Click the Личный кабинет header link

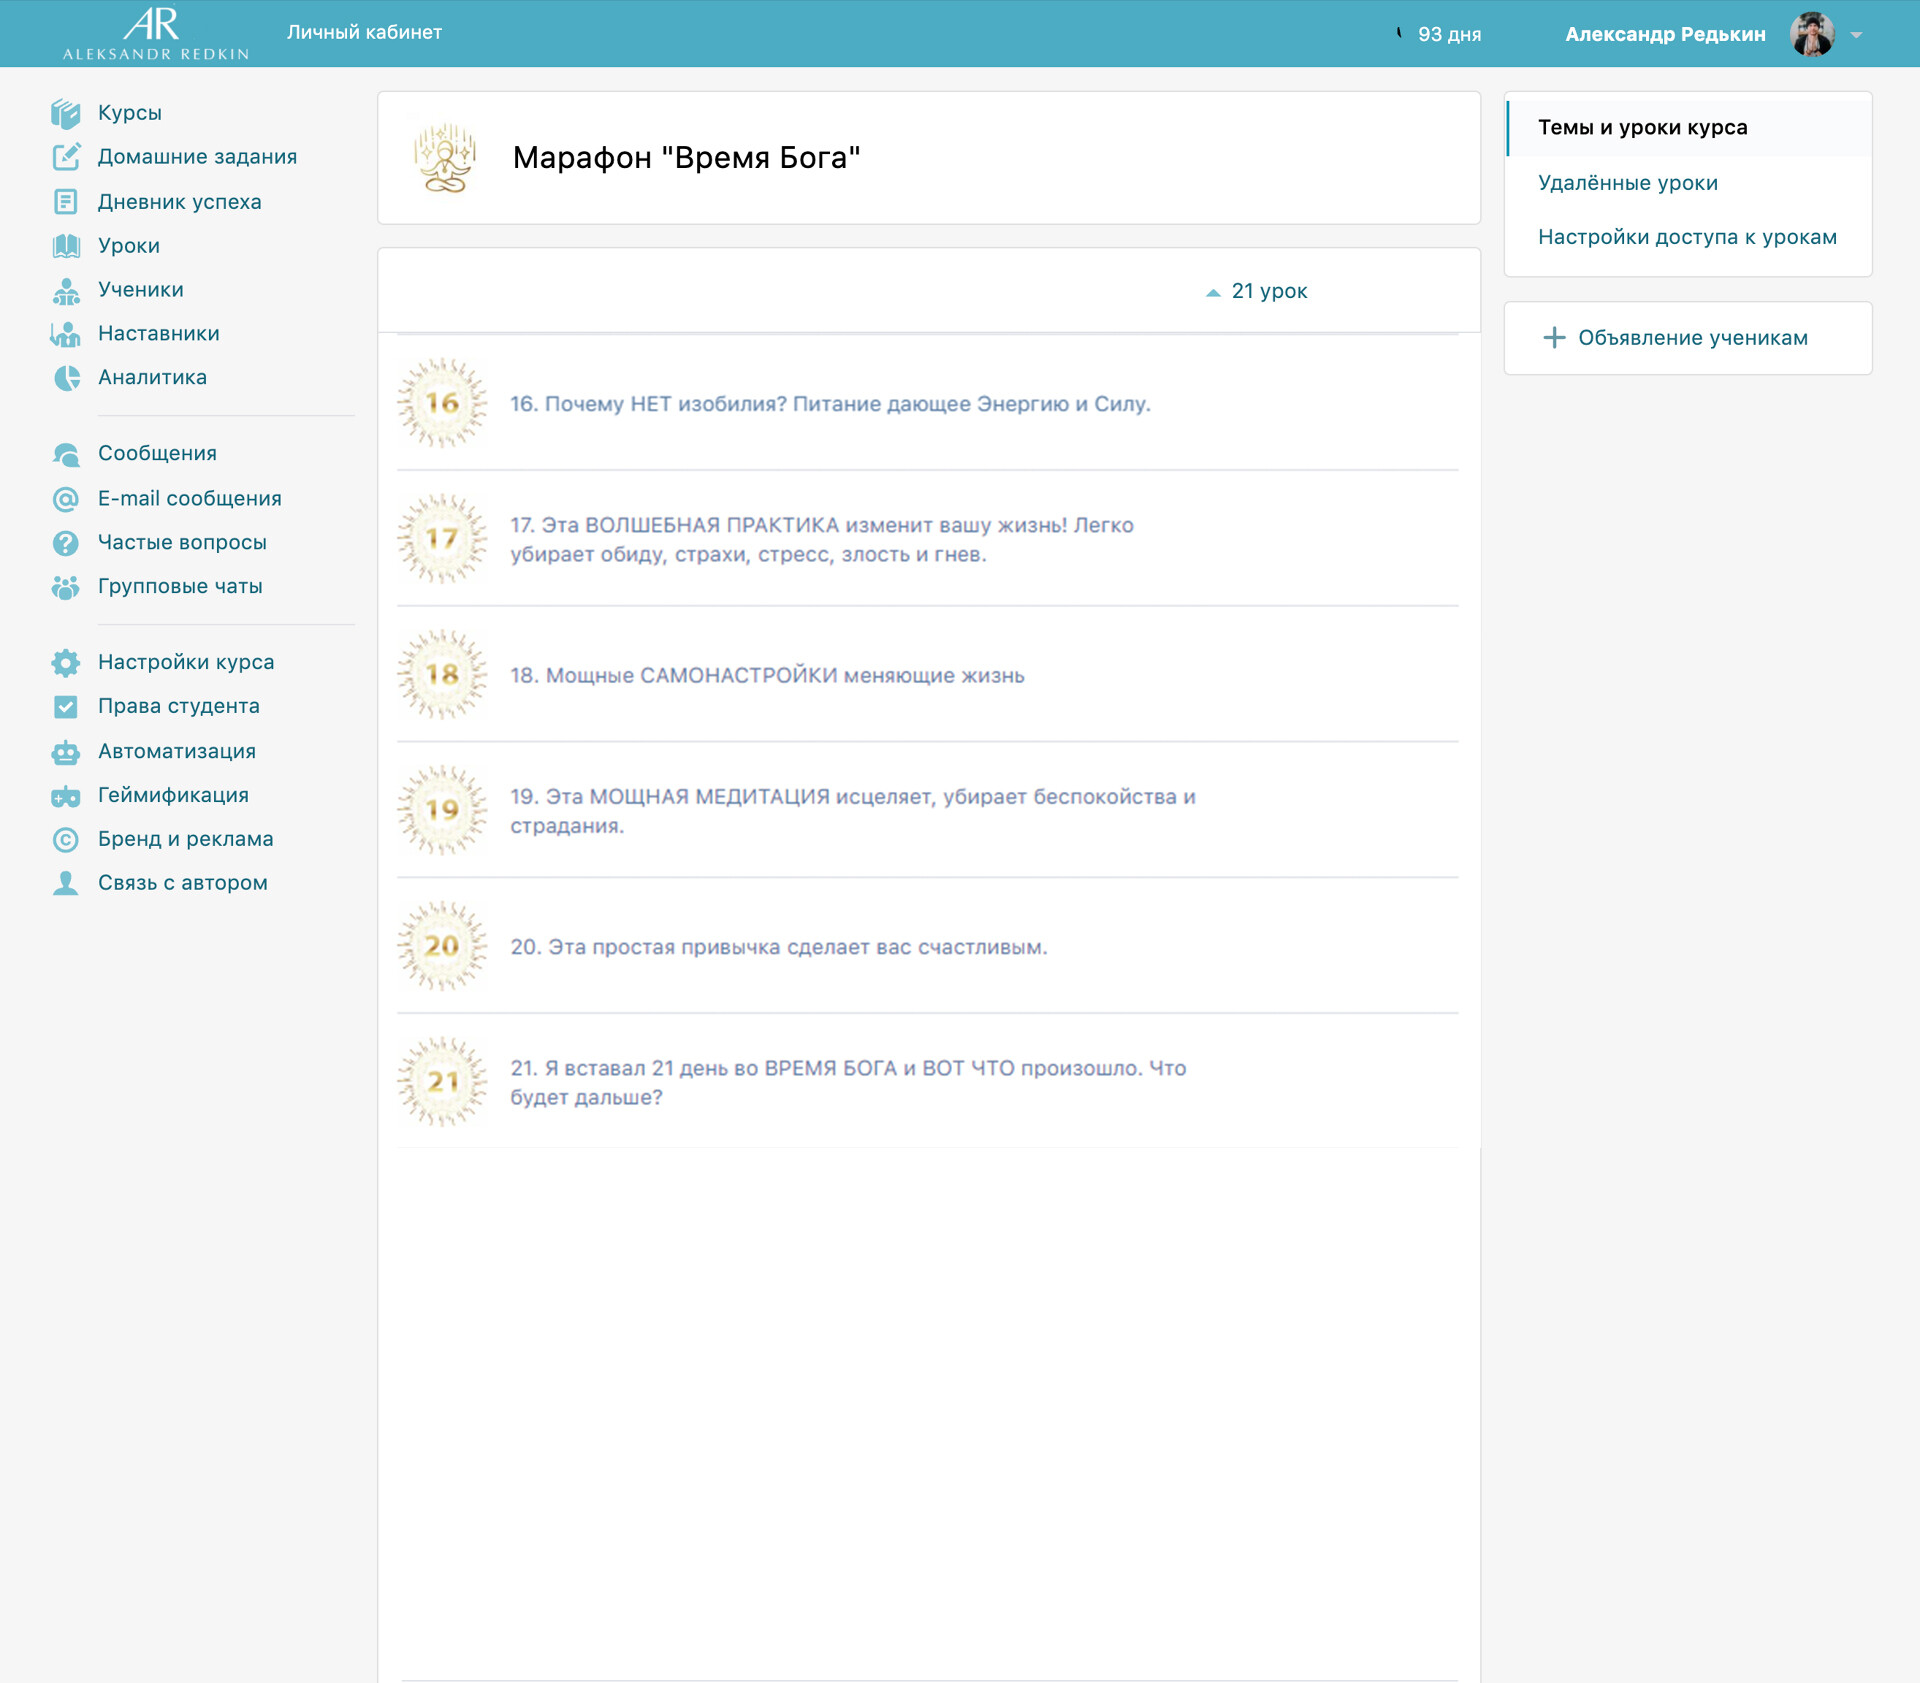tap(364, 32)
